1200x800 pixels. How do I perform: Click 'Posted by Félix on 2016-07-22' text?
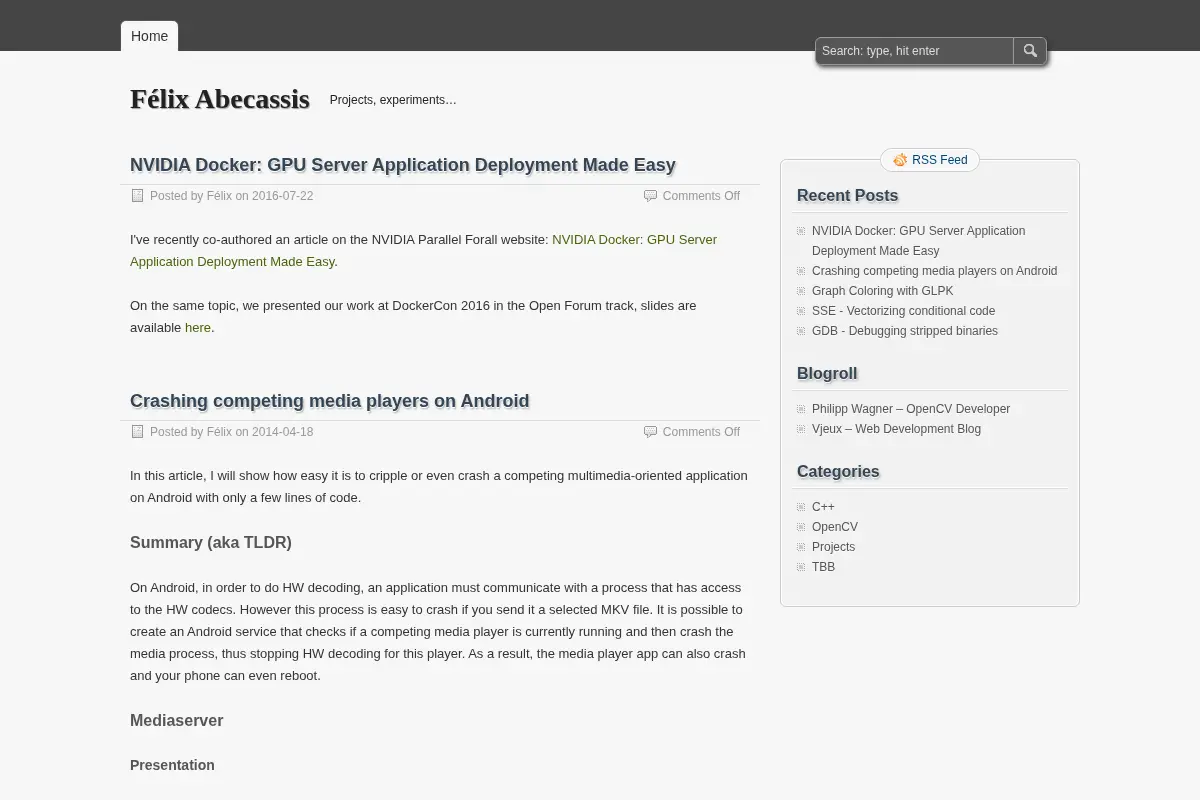coord(231,196)
